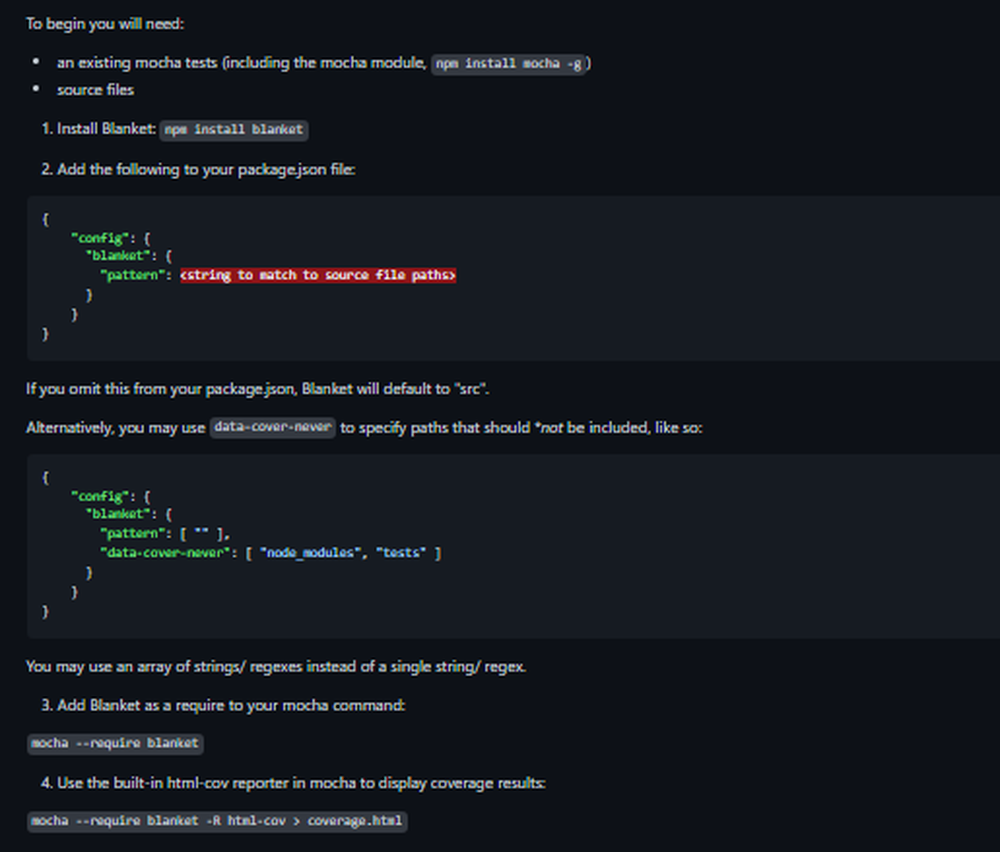Click the npm install blanket command
Screen dimensions: 1000x852
[233, 130]
